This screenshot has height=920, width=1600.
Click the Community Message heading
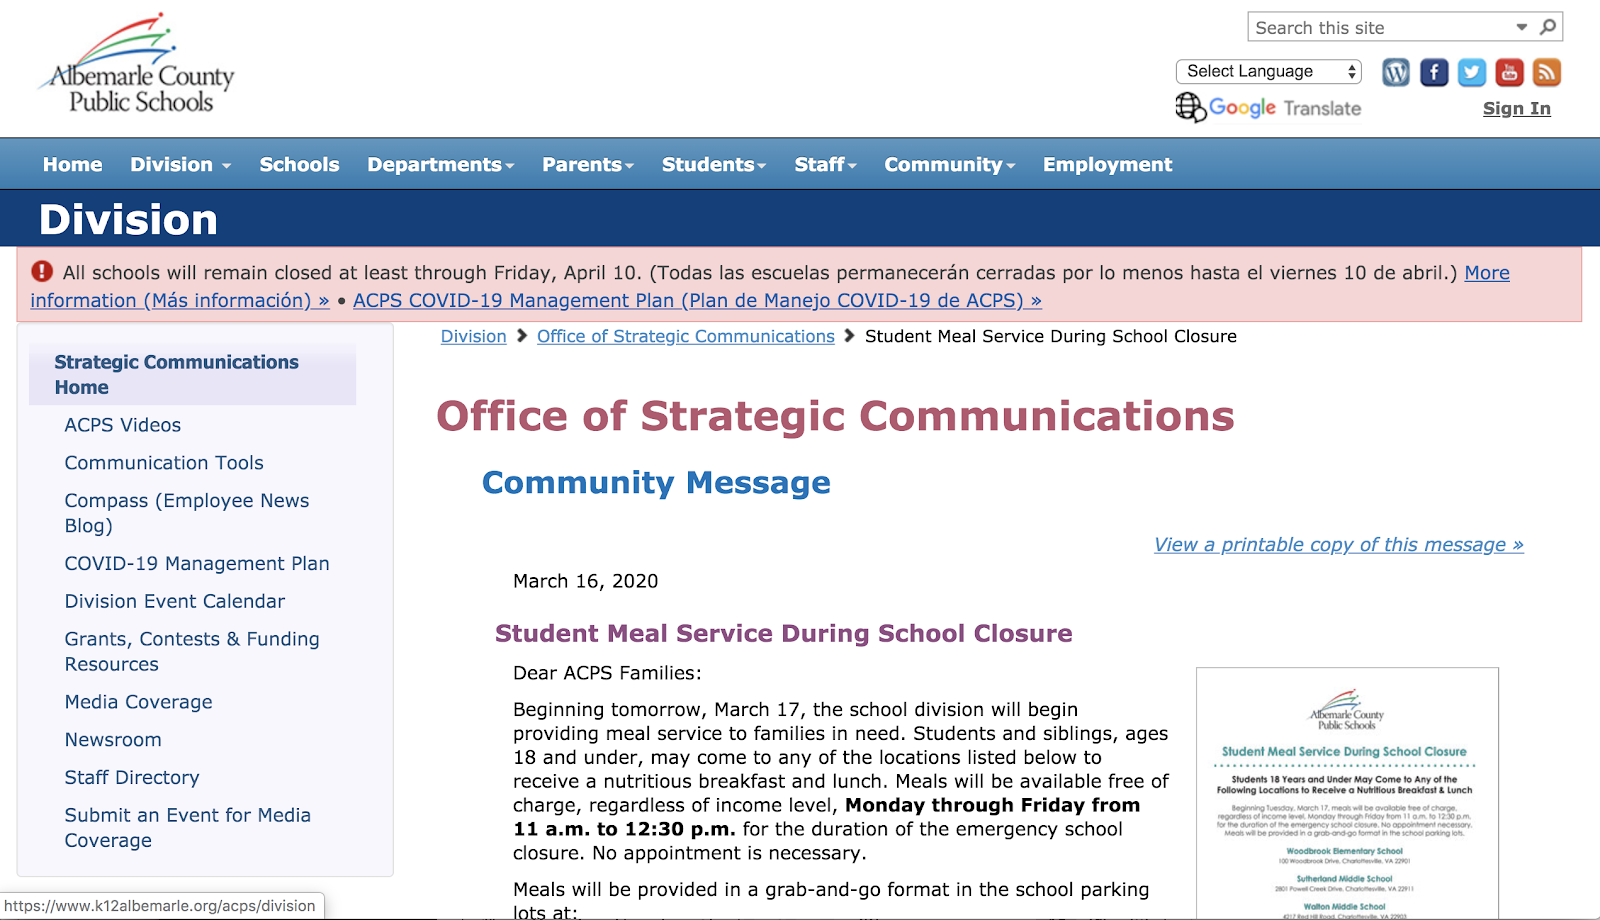tap(656, 482)
